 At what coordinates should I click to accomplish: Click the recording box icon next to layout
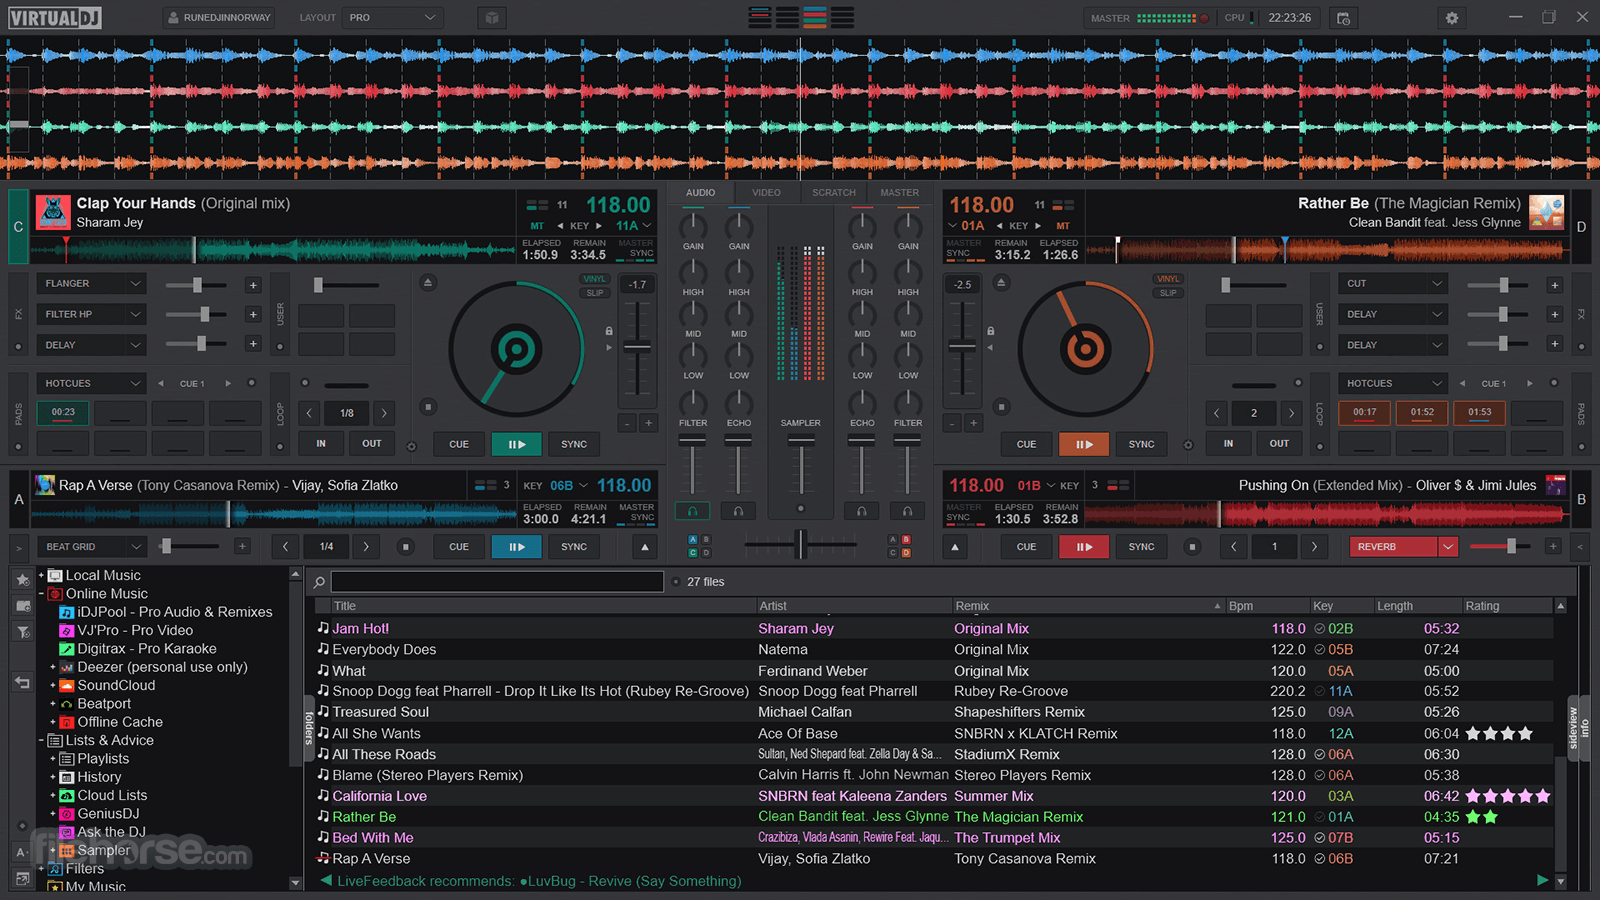491,18
